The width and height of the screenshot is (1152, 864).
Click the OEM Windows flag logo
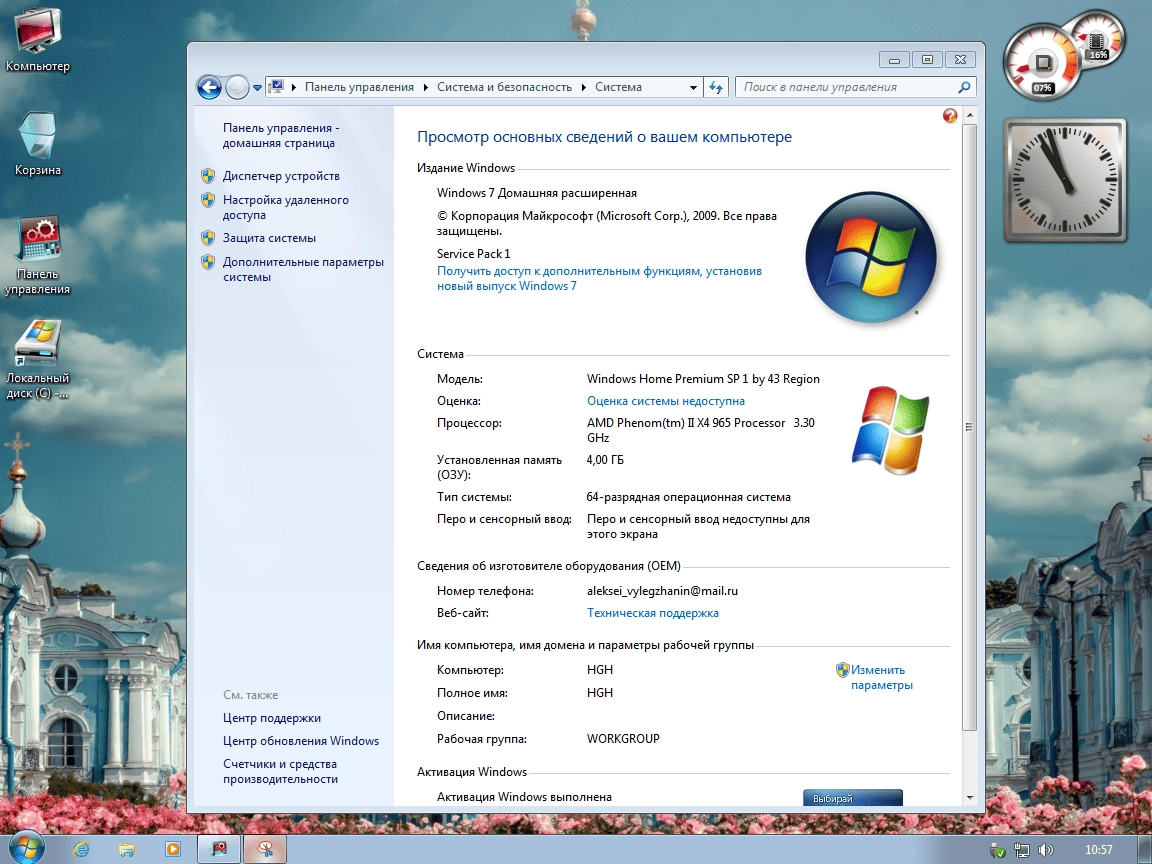point(890,430)
